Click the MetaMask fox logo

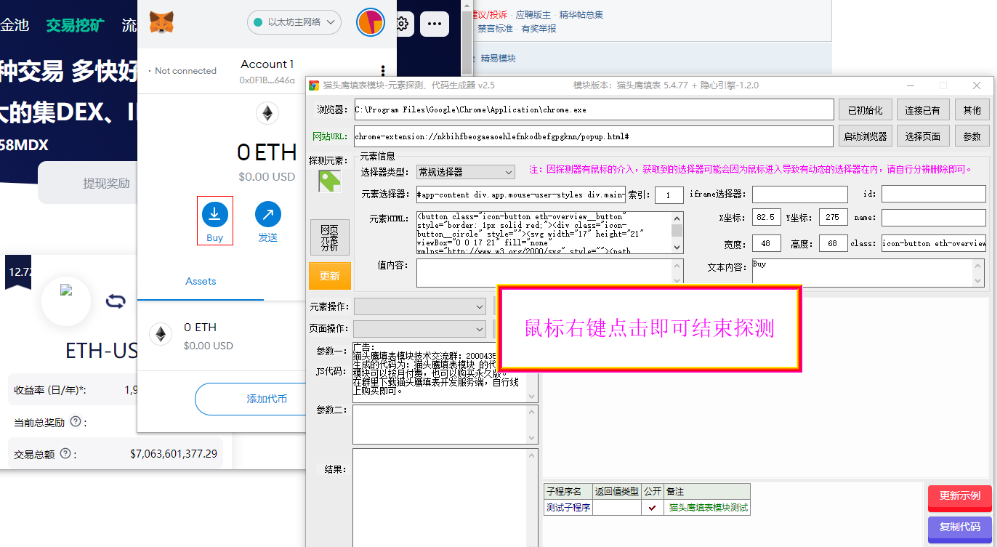tap(162, 23)
